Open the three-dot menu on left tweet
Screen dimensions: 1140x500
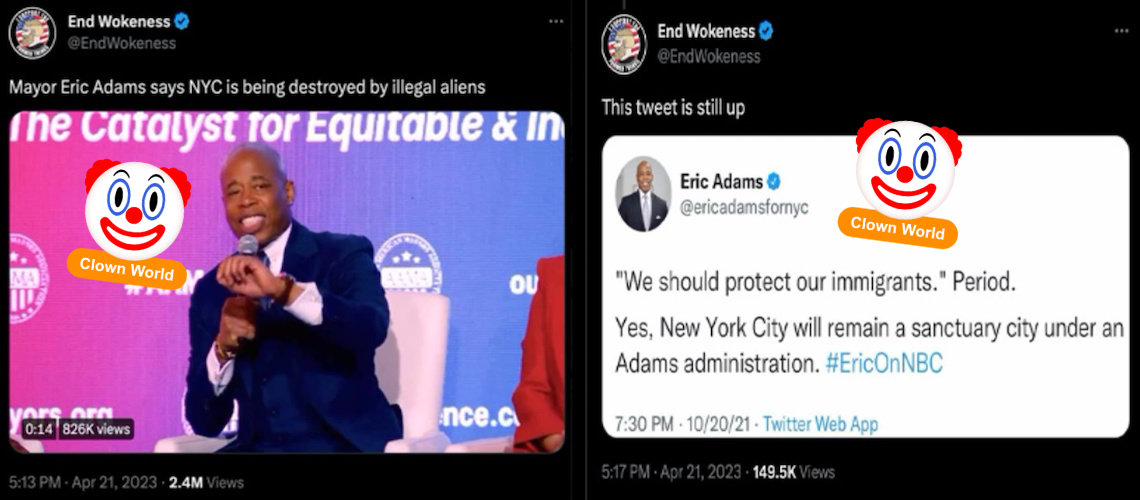[x=555, y=21]
